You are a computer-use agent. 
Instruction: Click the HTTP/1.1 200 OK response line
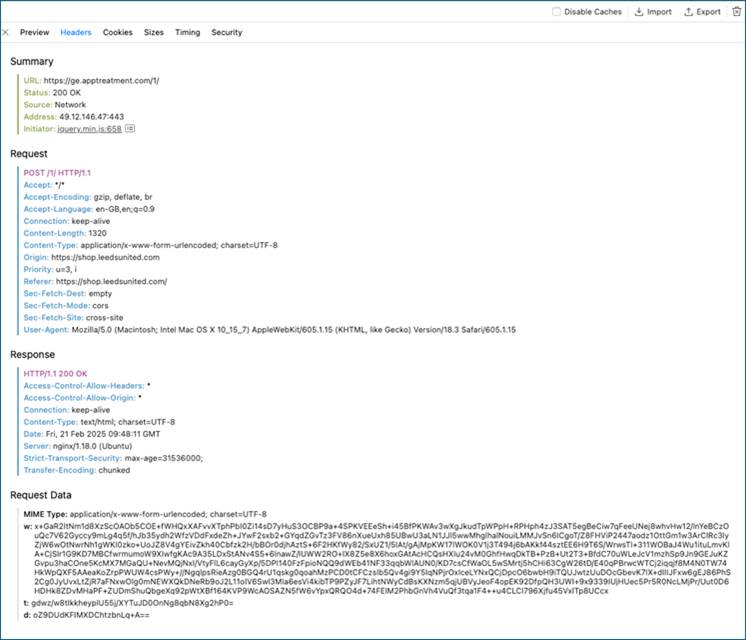point(55,374)
